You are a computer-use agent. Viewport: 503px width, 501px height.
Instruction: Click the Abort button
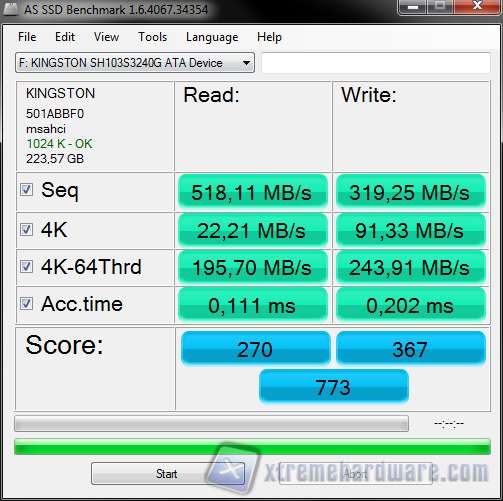click(x=356, y=473)
